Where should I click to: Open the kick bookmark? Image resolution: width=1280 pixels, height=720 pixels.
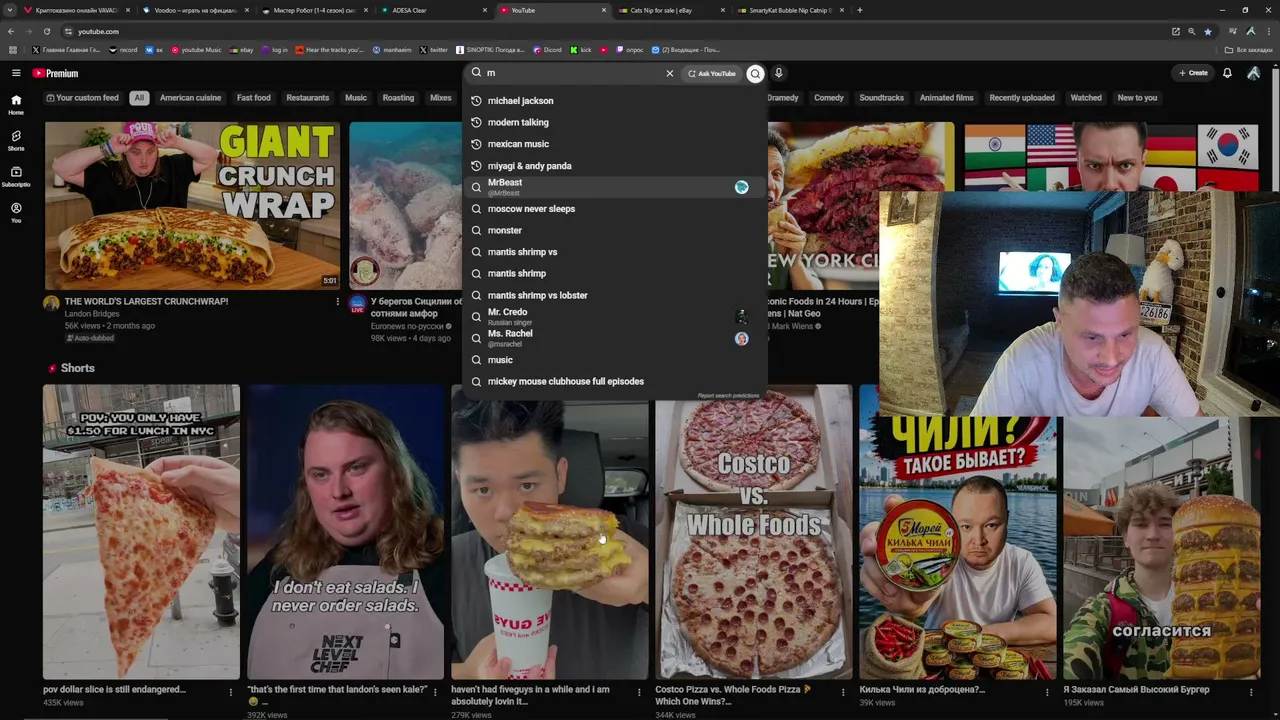(x=581, y=49)
